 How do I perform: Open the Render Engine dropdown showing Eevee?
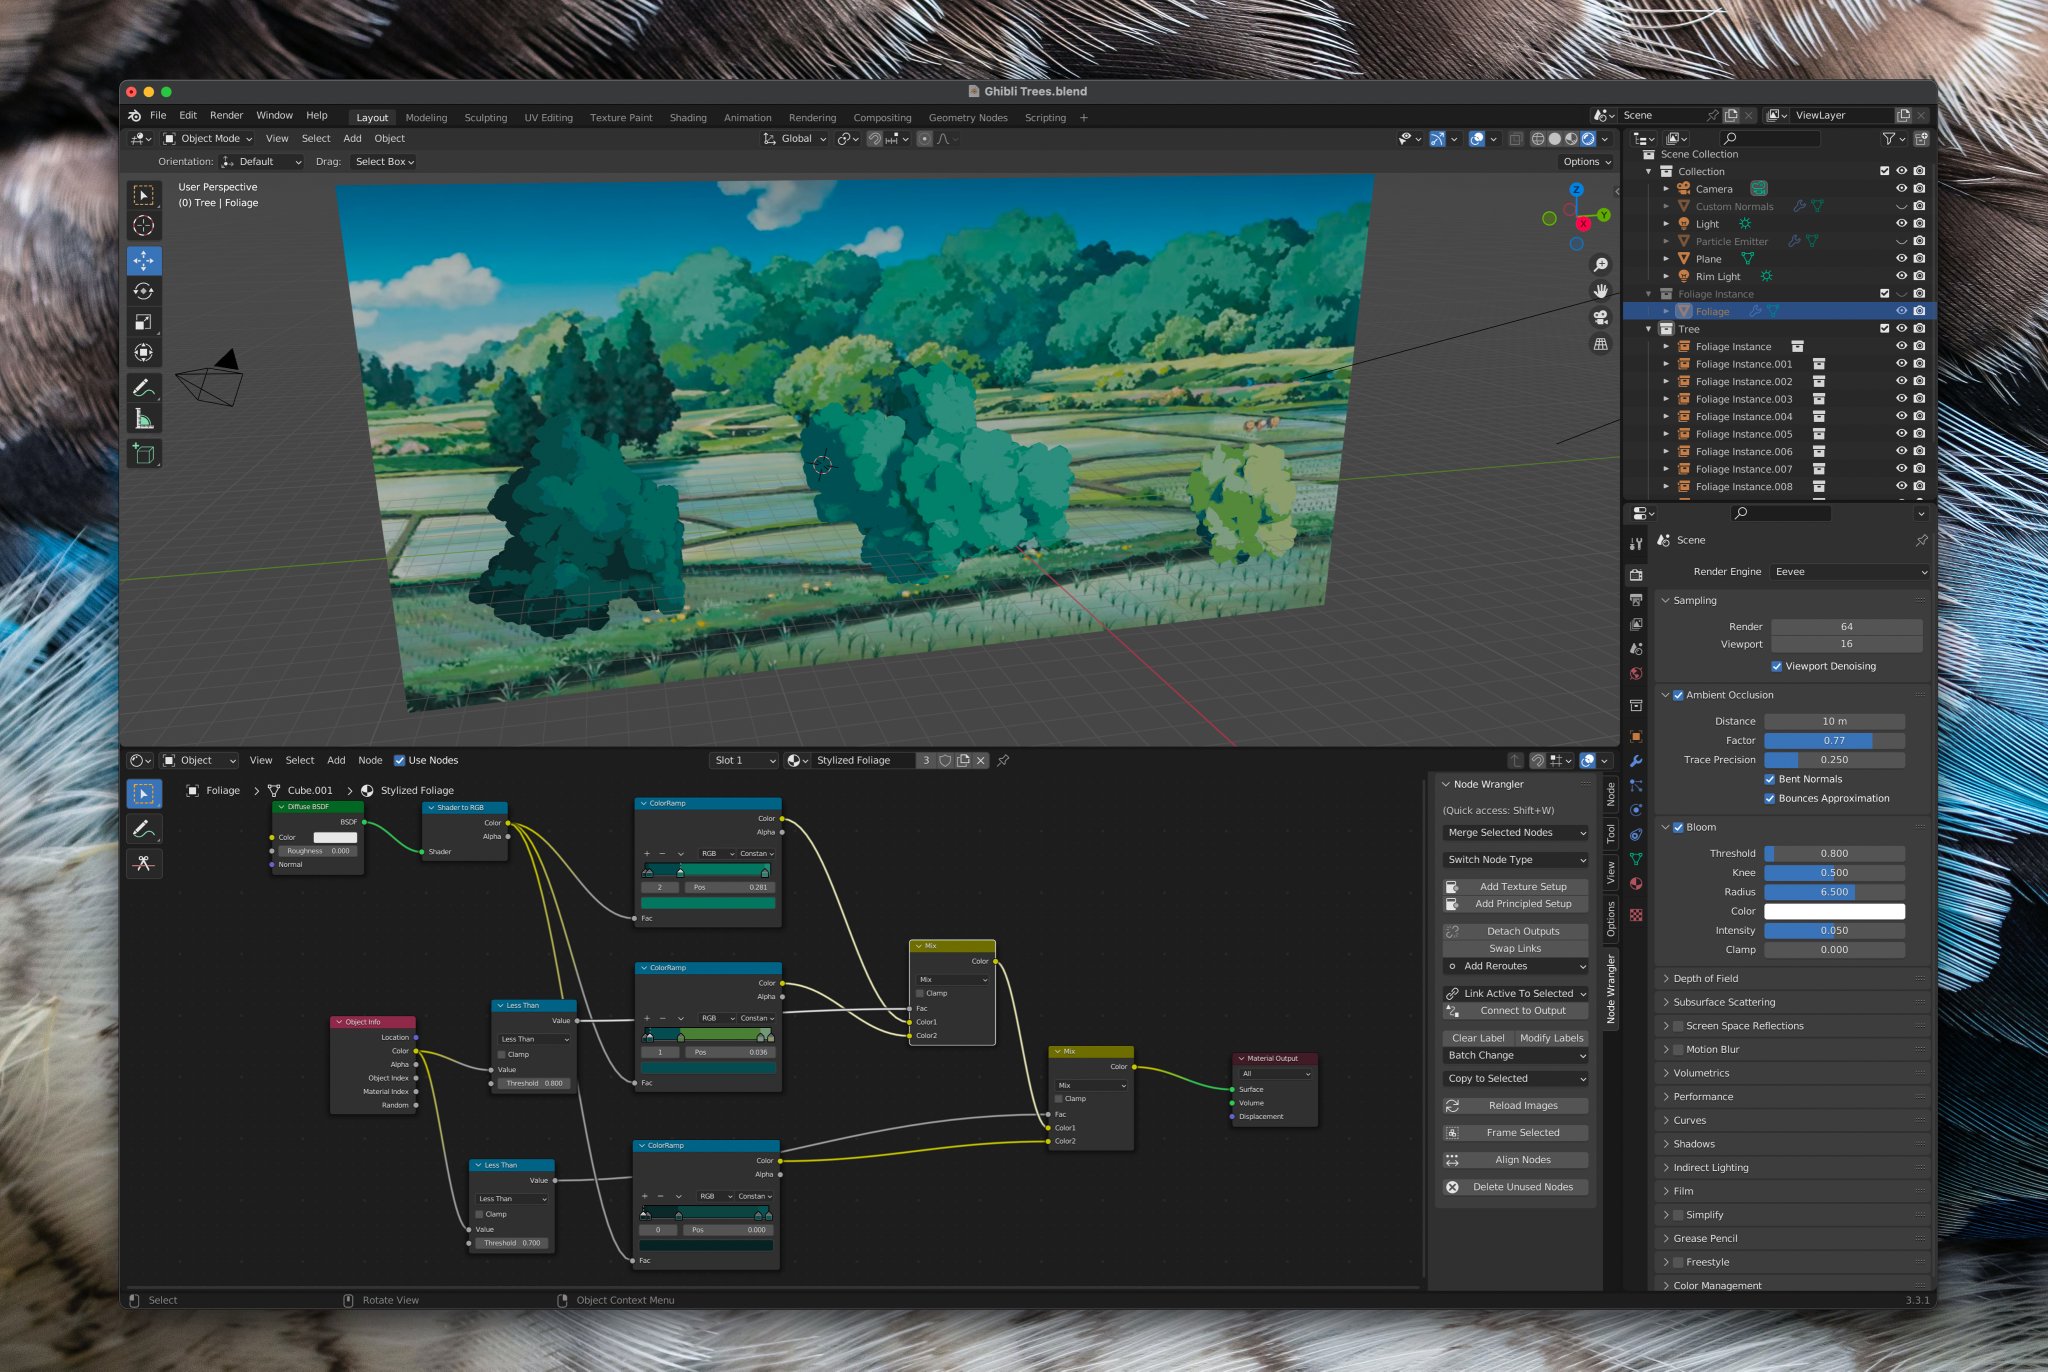pos(1849,571)
